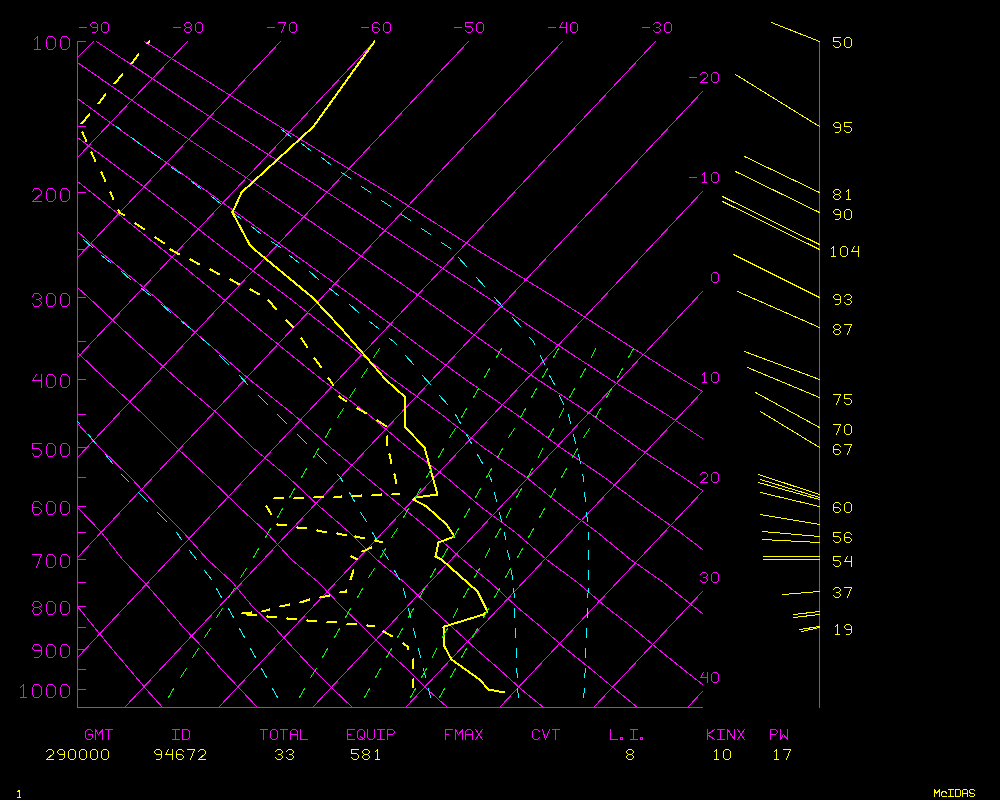Click the McIDAS label in bottom corner
The height and width of the screenshot is (800, 1000).
point(953,793)
